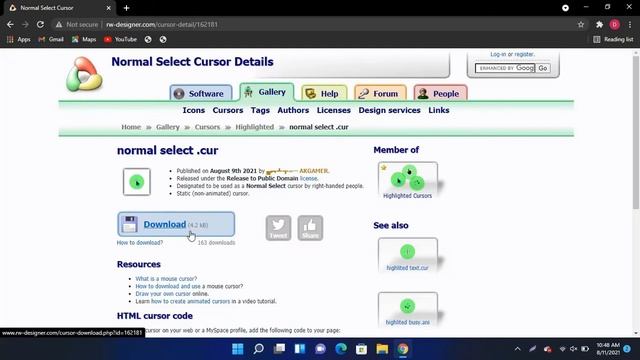Open the Windows Start menu

pos(238,349)
